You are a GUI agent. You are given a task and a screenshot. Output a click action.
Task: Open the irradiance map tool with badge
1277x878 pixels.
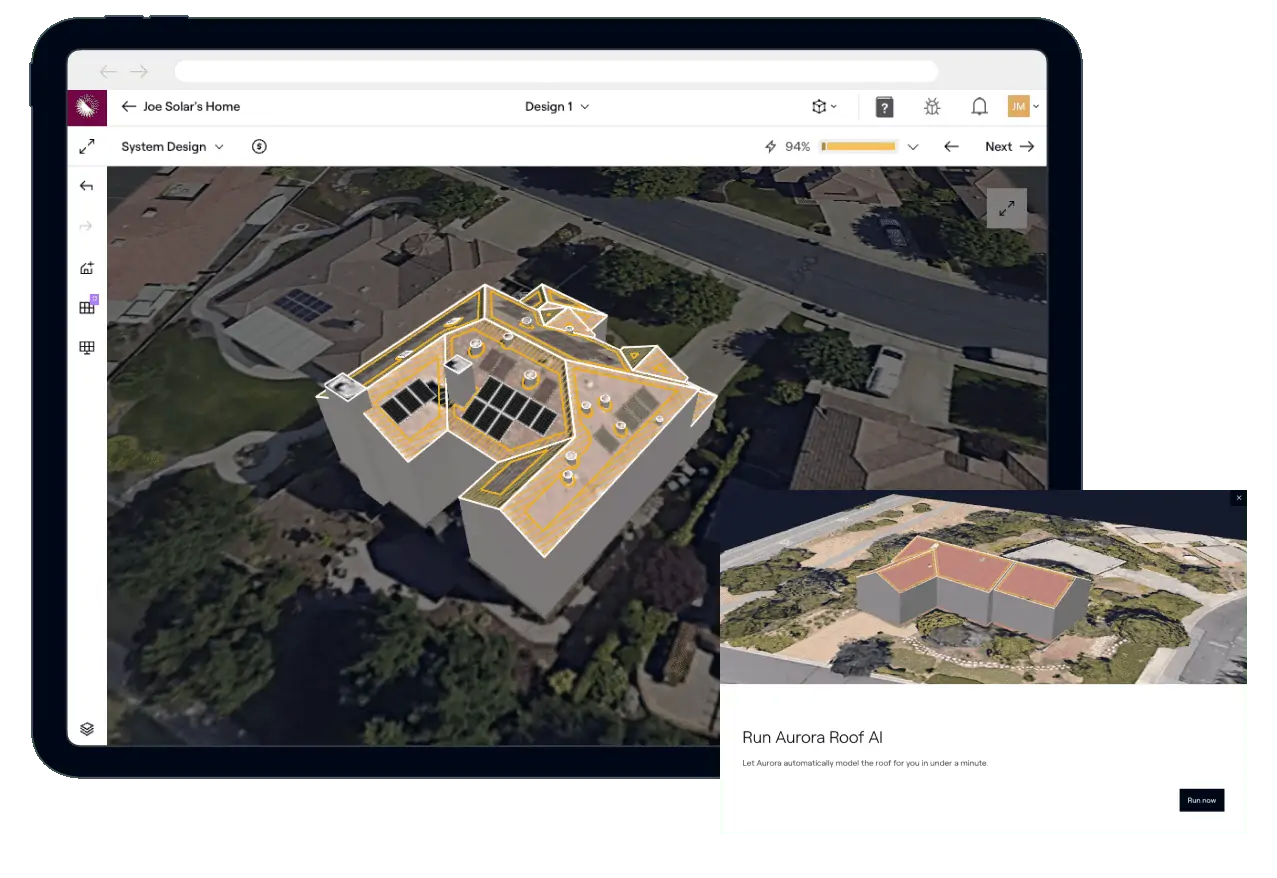[87, 307]
